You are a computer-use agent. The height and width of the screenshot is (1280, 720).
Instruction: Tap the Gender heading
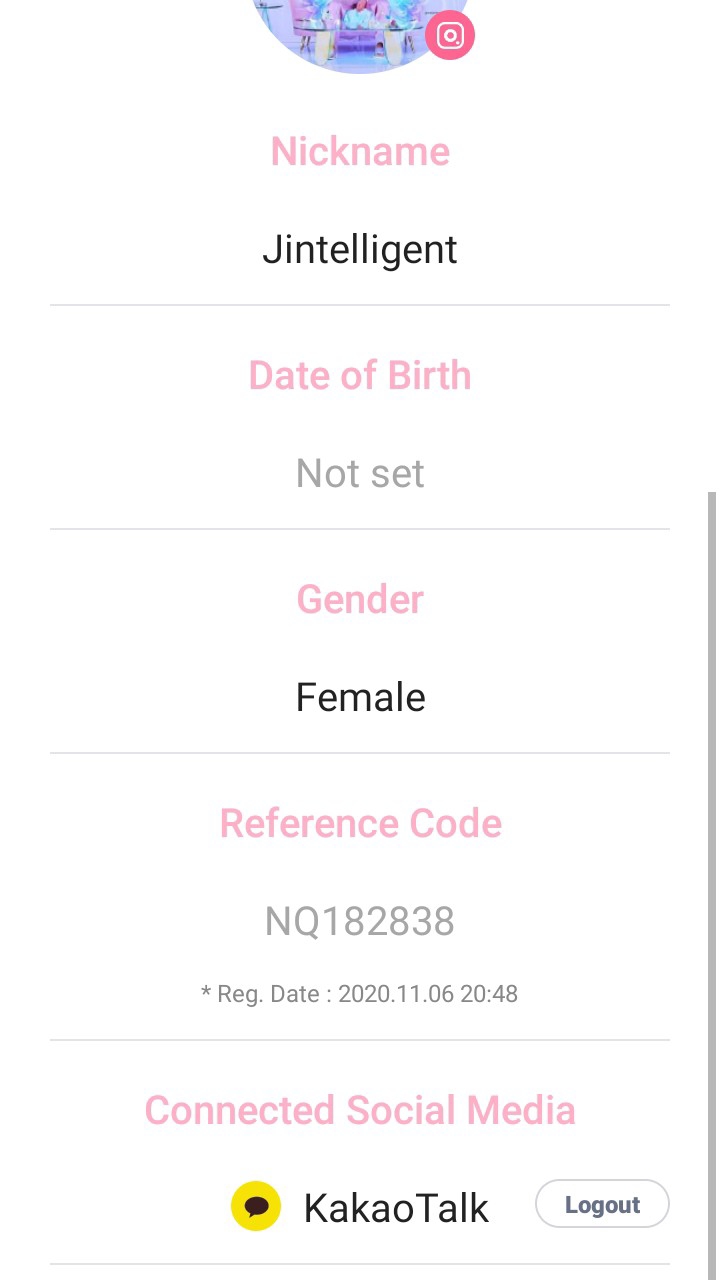pos(360,600)
